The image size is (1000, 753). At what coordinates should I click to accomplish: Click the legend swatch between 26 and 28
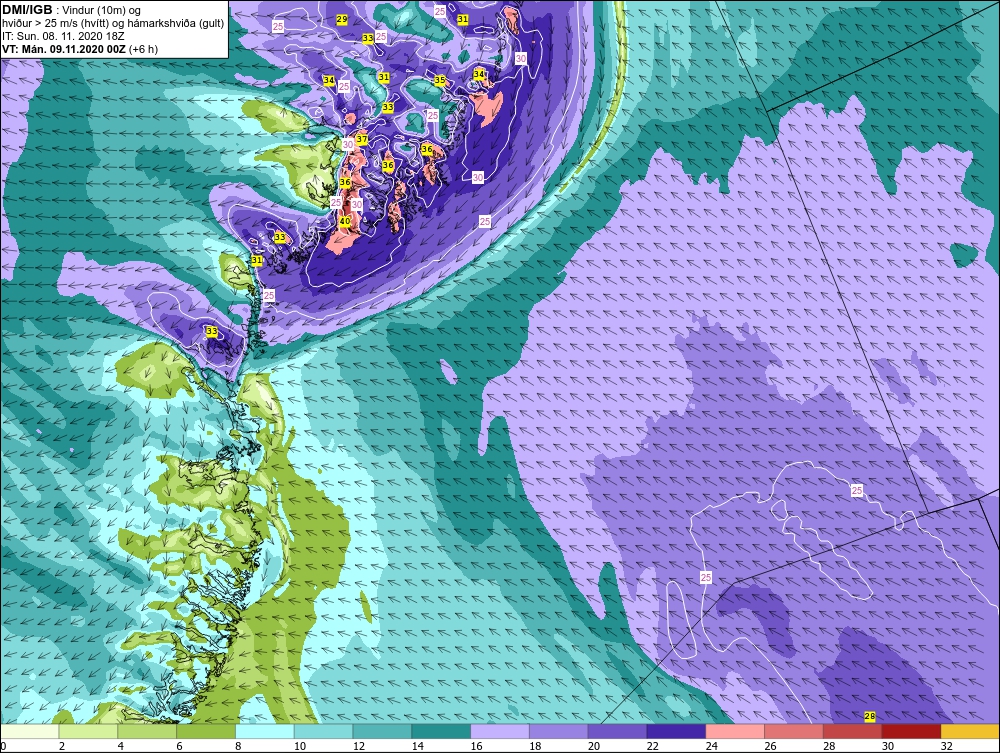click(793, 731)
